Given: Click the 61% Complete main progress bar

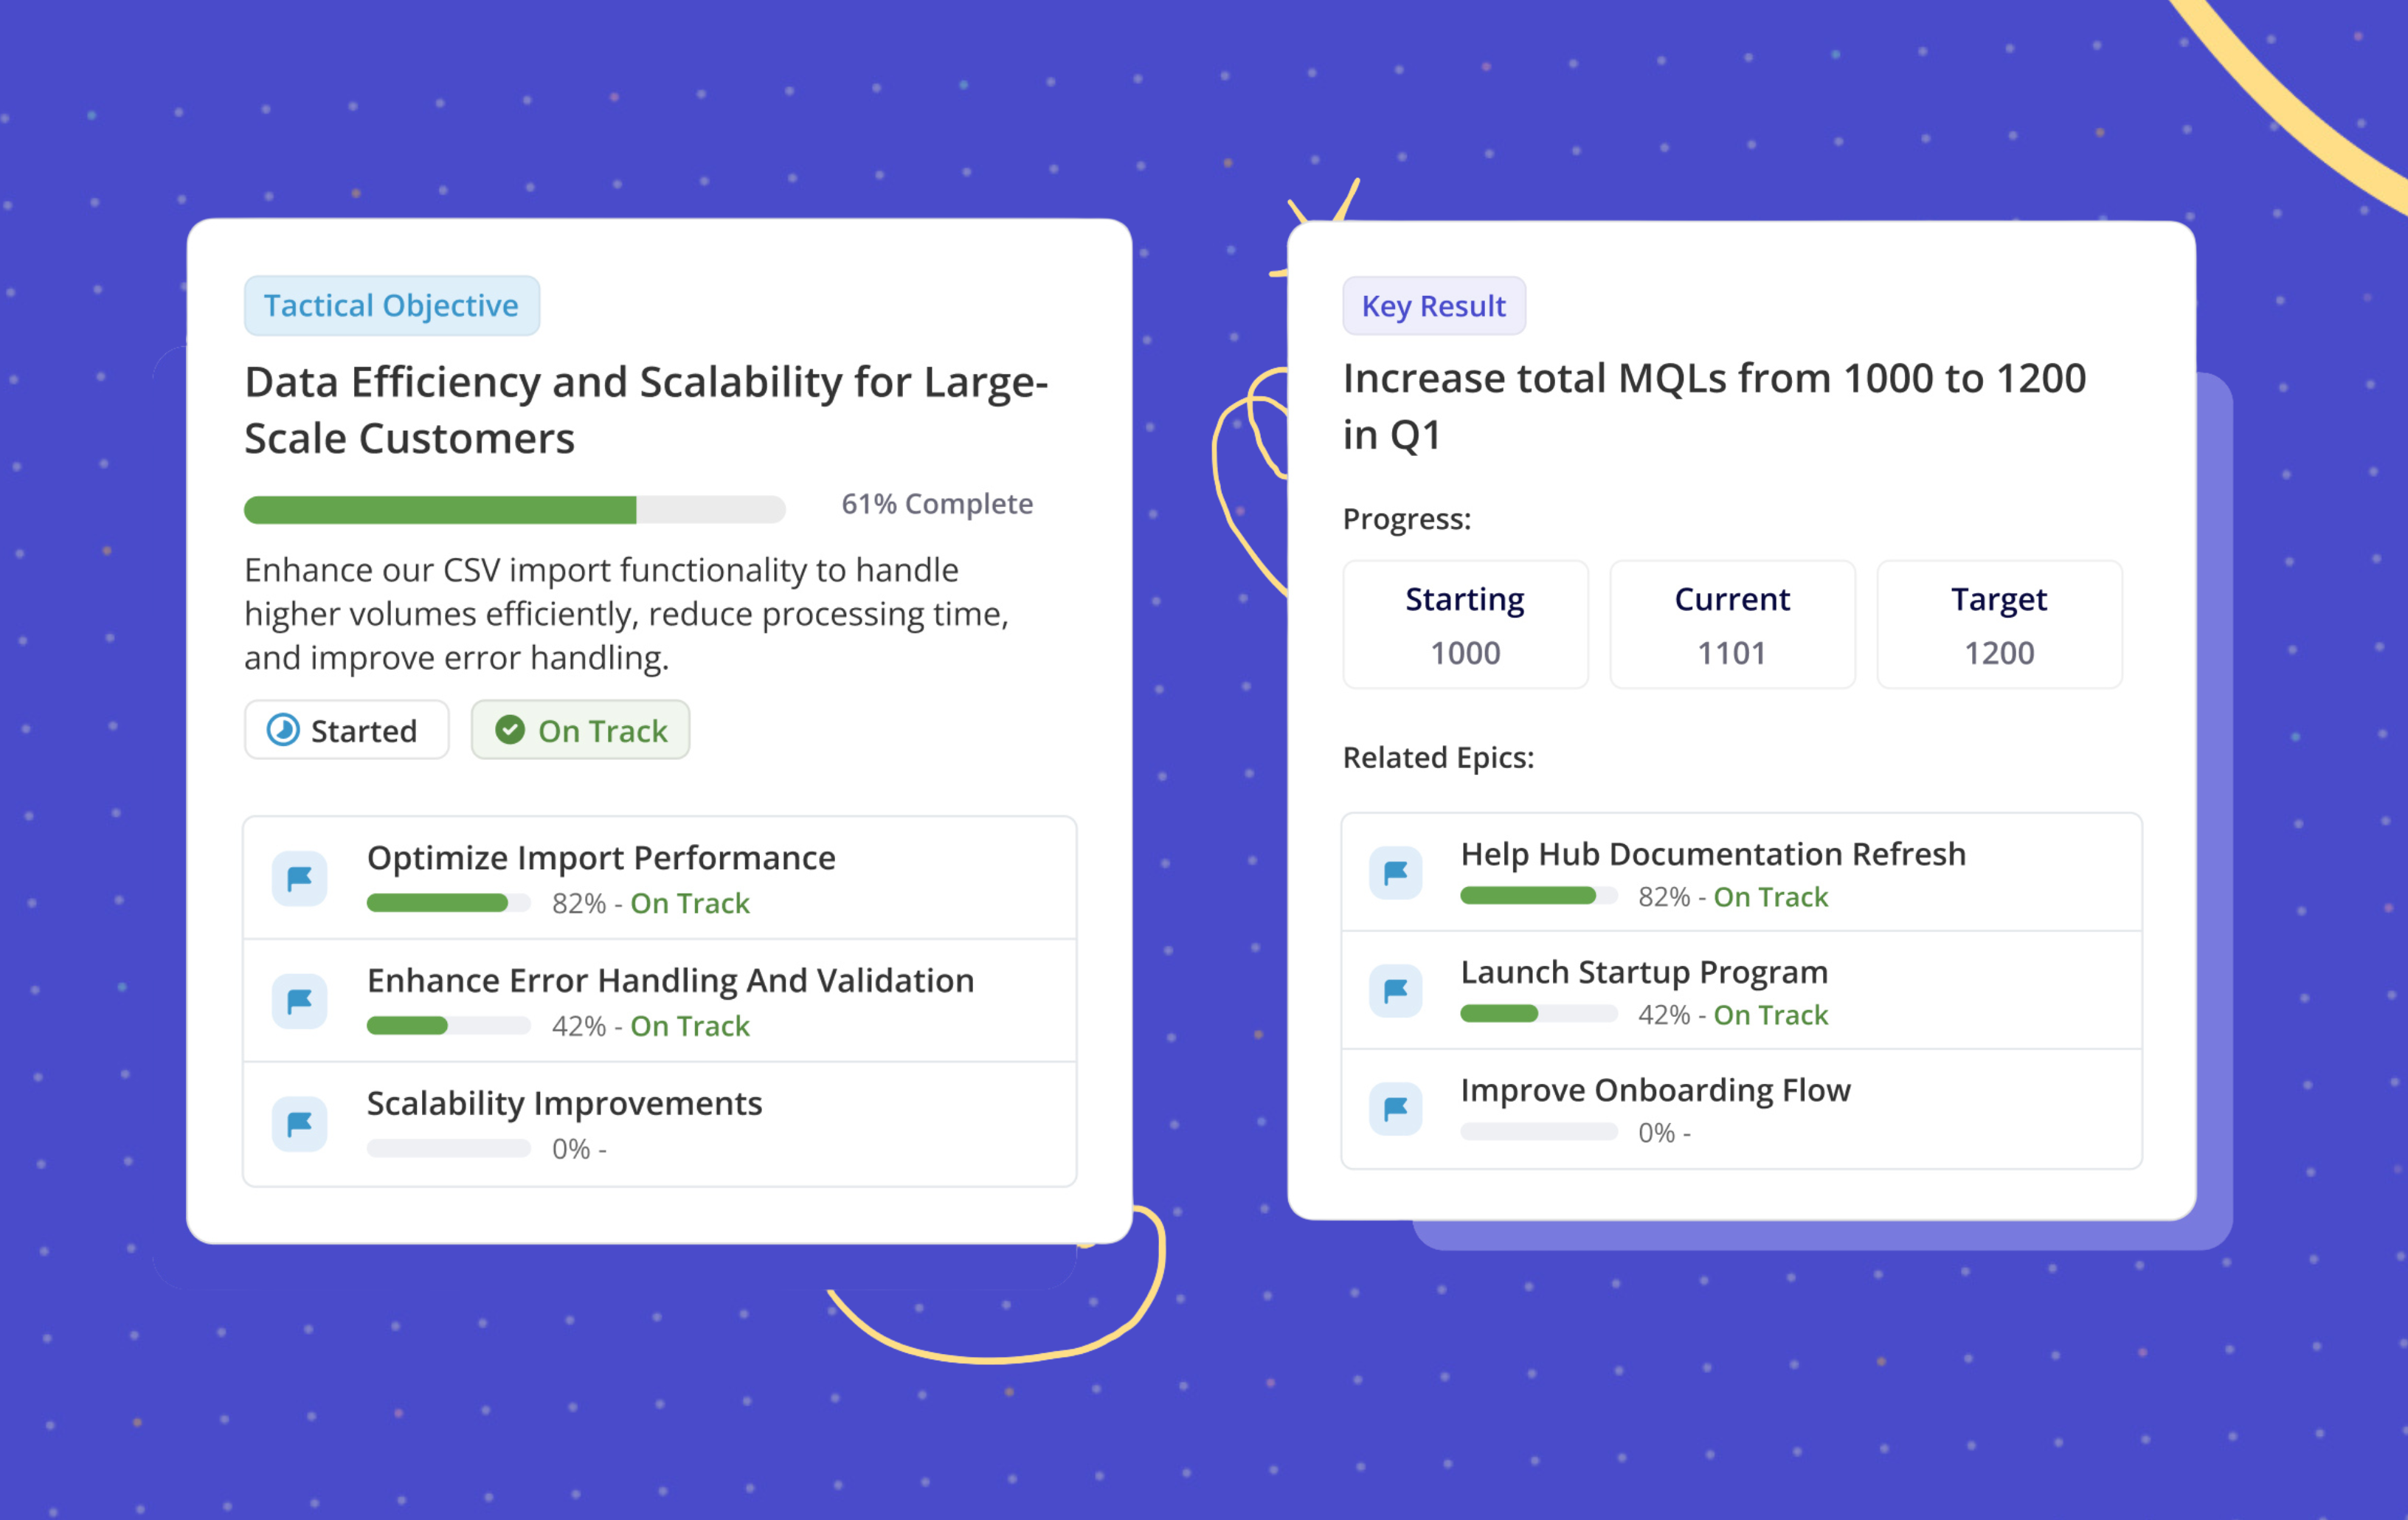Looking at the screenshot, I should tap(515, 509).
